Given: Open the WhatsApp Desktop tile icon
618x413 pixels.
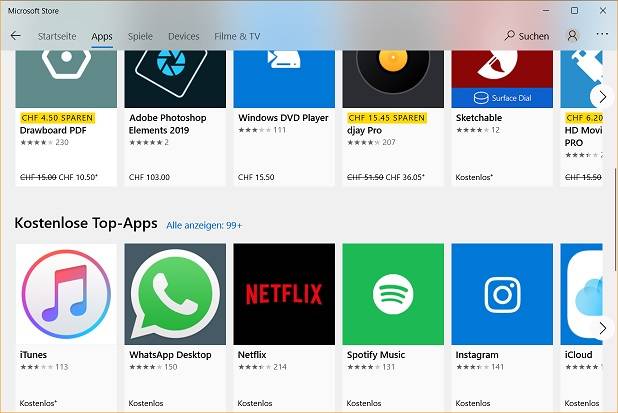Looking at the screenshot, I should (x=175, y=294).
